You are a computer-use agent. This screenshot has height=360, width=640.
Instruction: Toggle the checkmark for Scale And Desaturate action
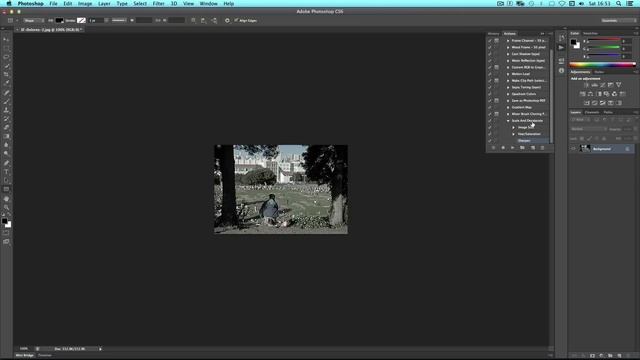tap(490, 121)
